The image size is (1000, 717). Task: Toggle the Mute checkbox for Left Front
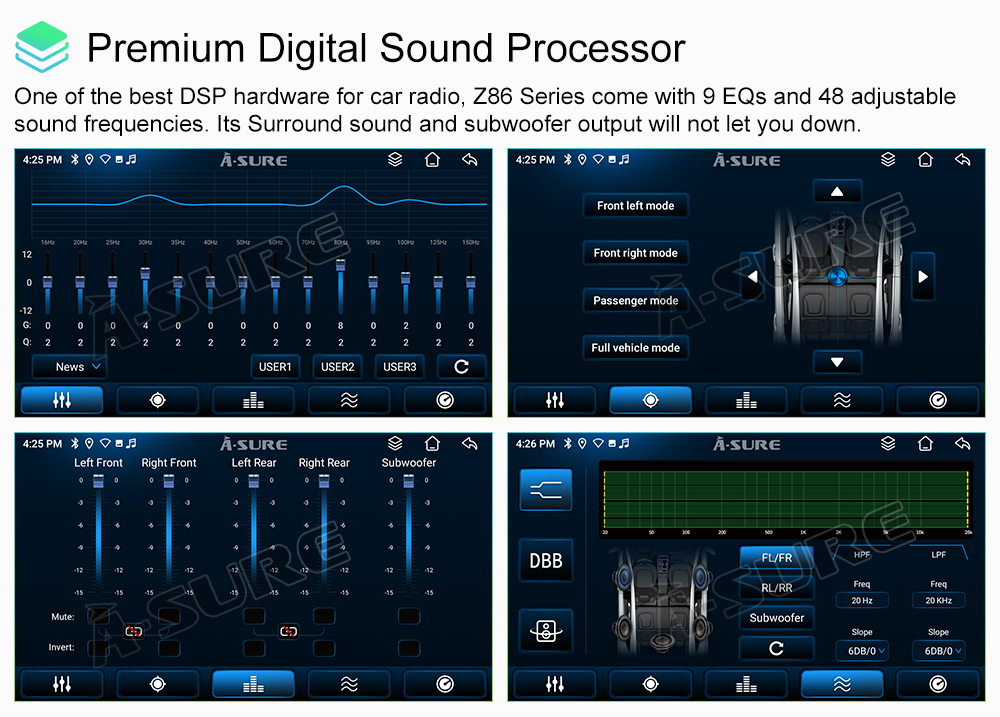tap(98, 616)
